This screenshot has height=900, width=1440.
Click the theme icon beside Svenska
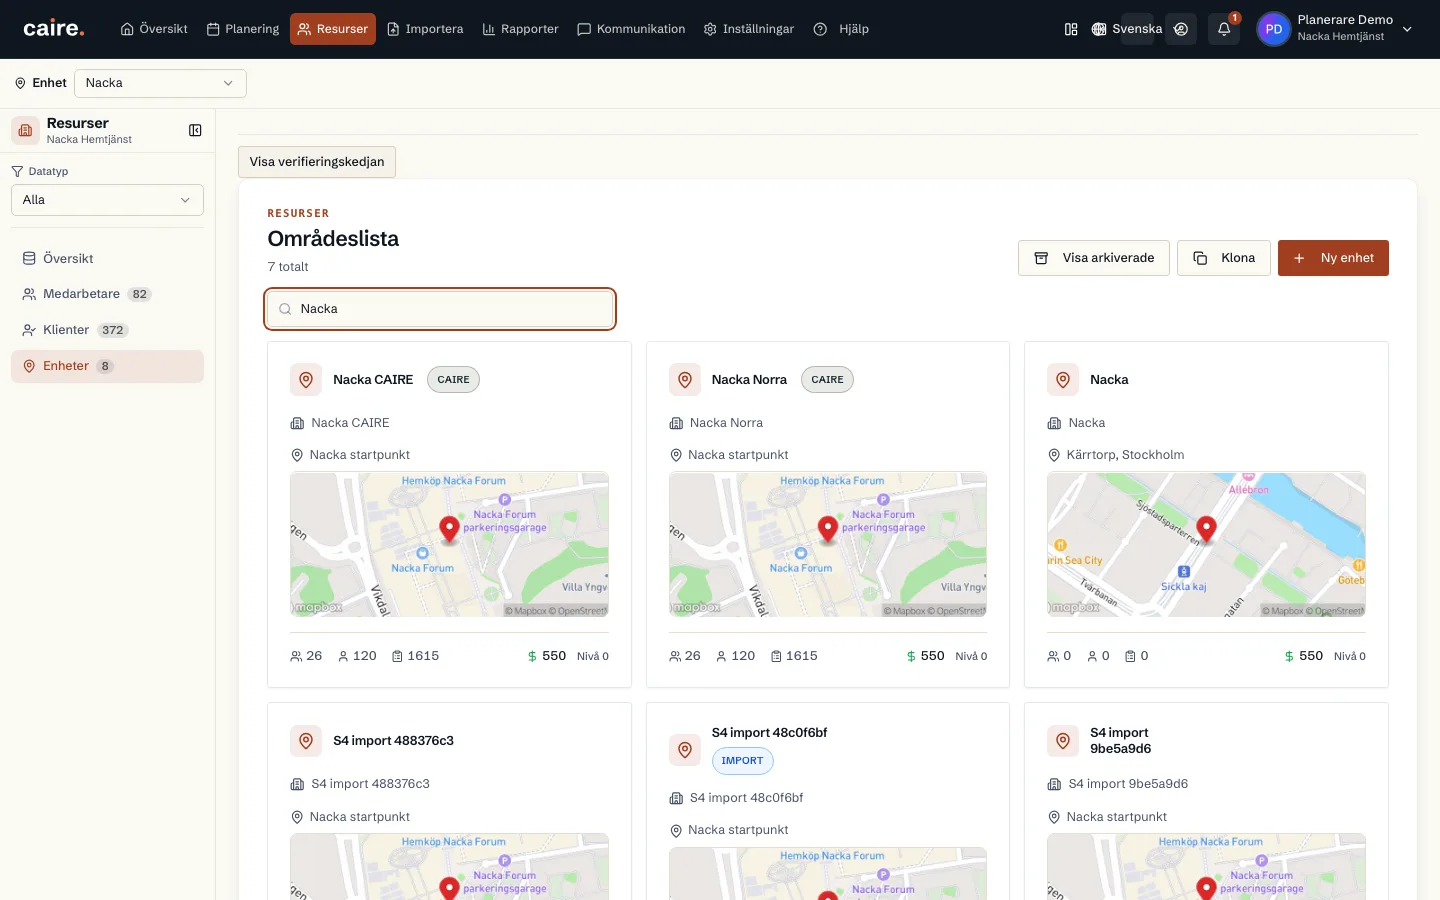(1181, 29)
